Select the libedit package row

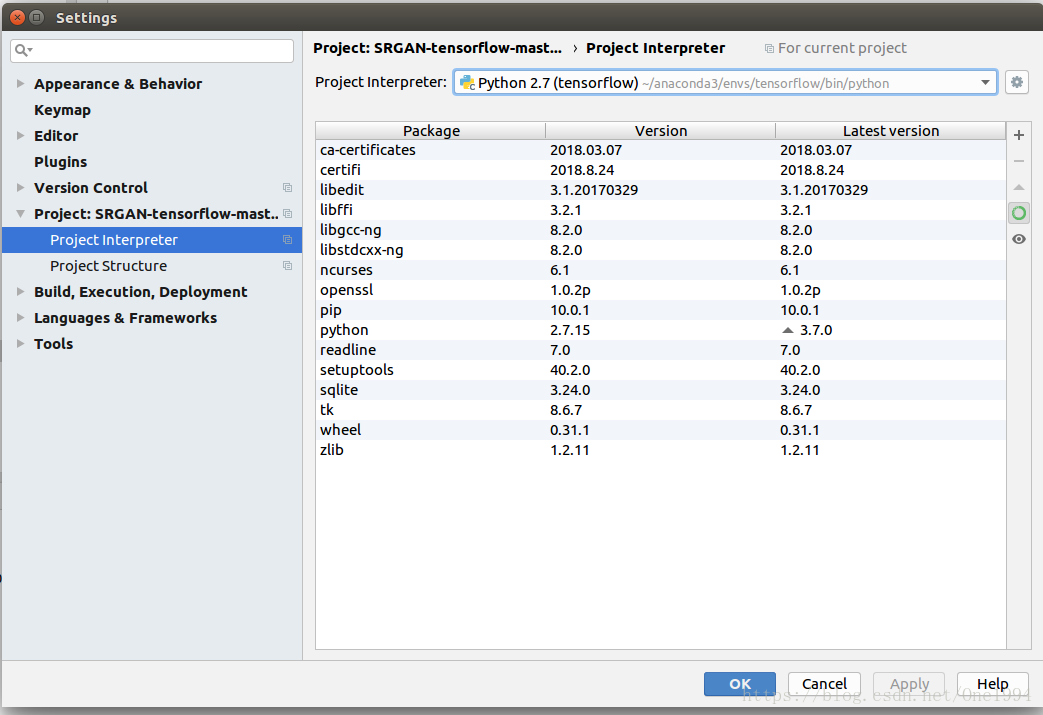point(661,190)
